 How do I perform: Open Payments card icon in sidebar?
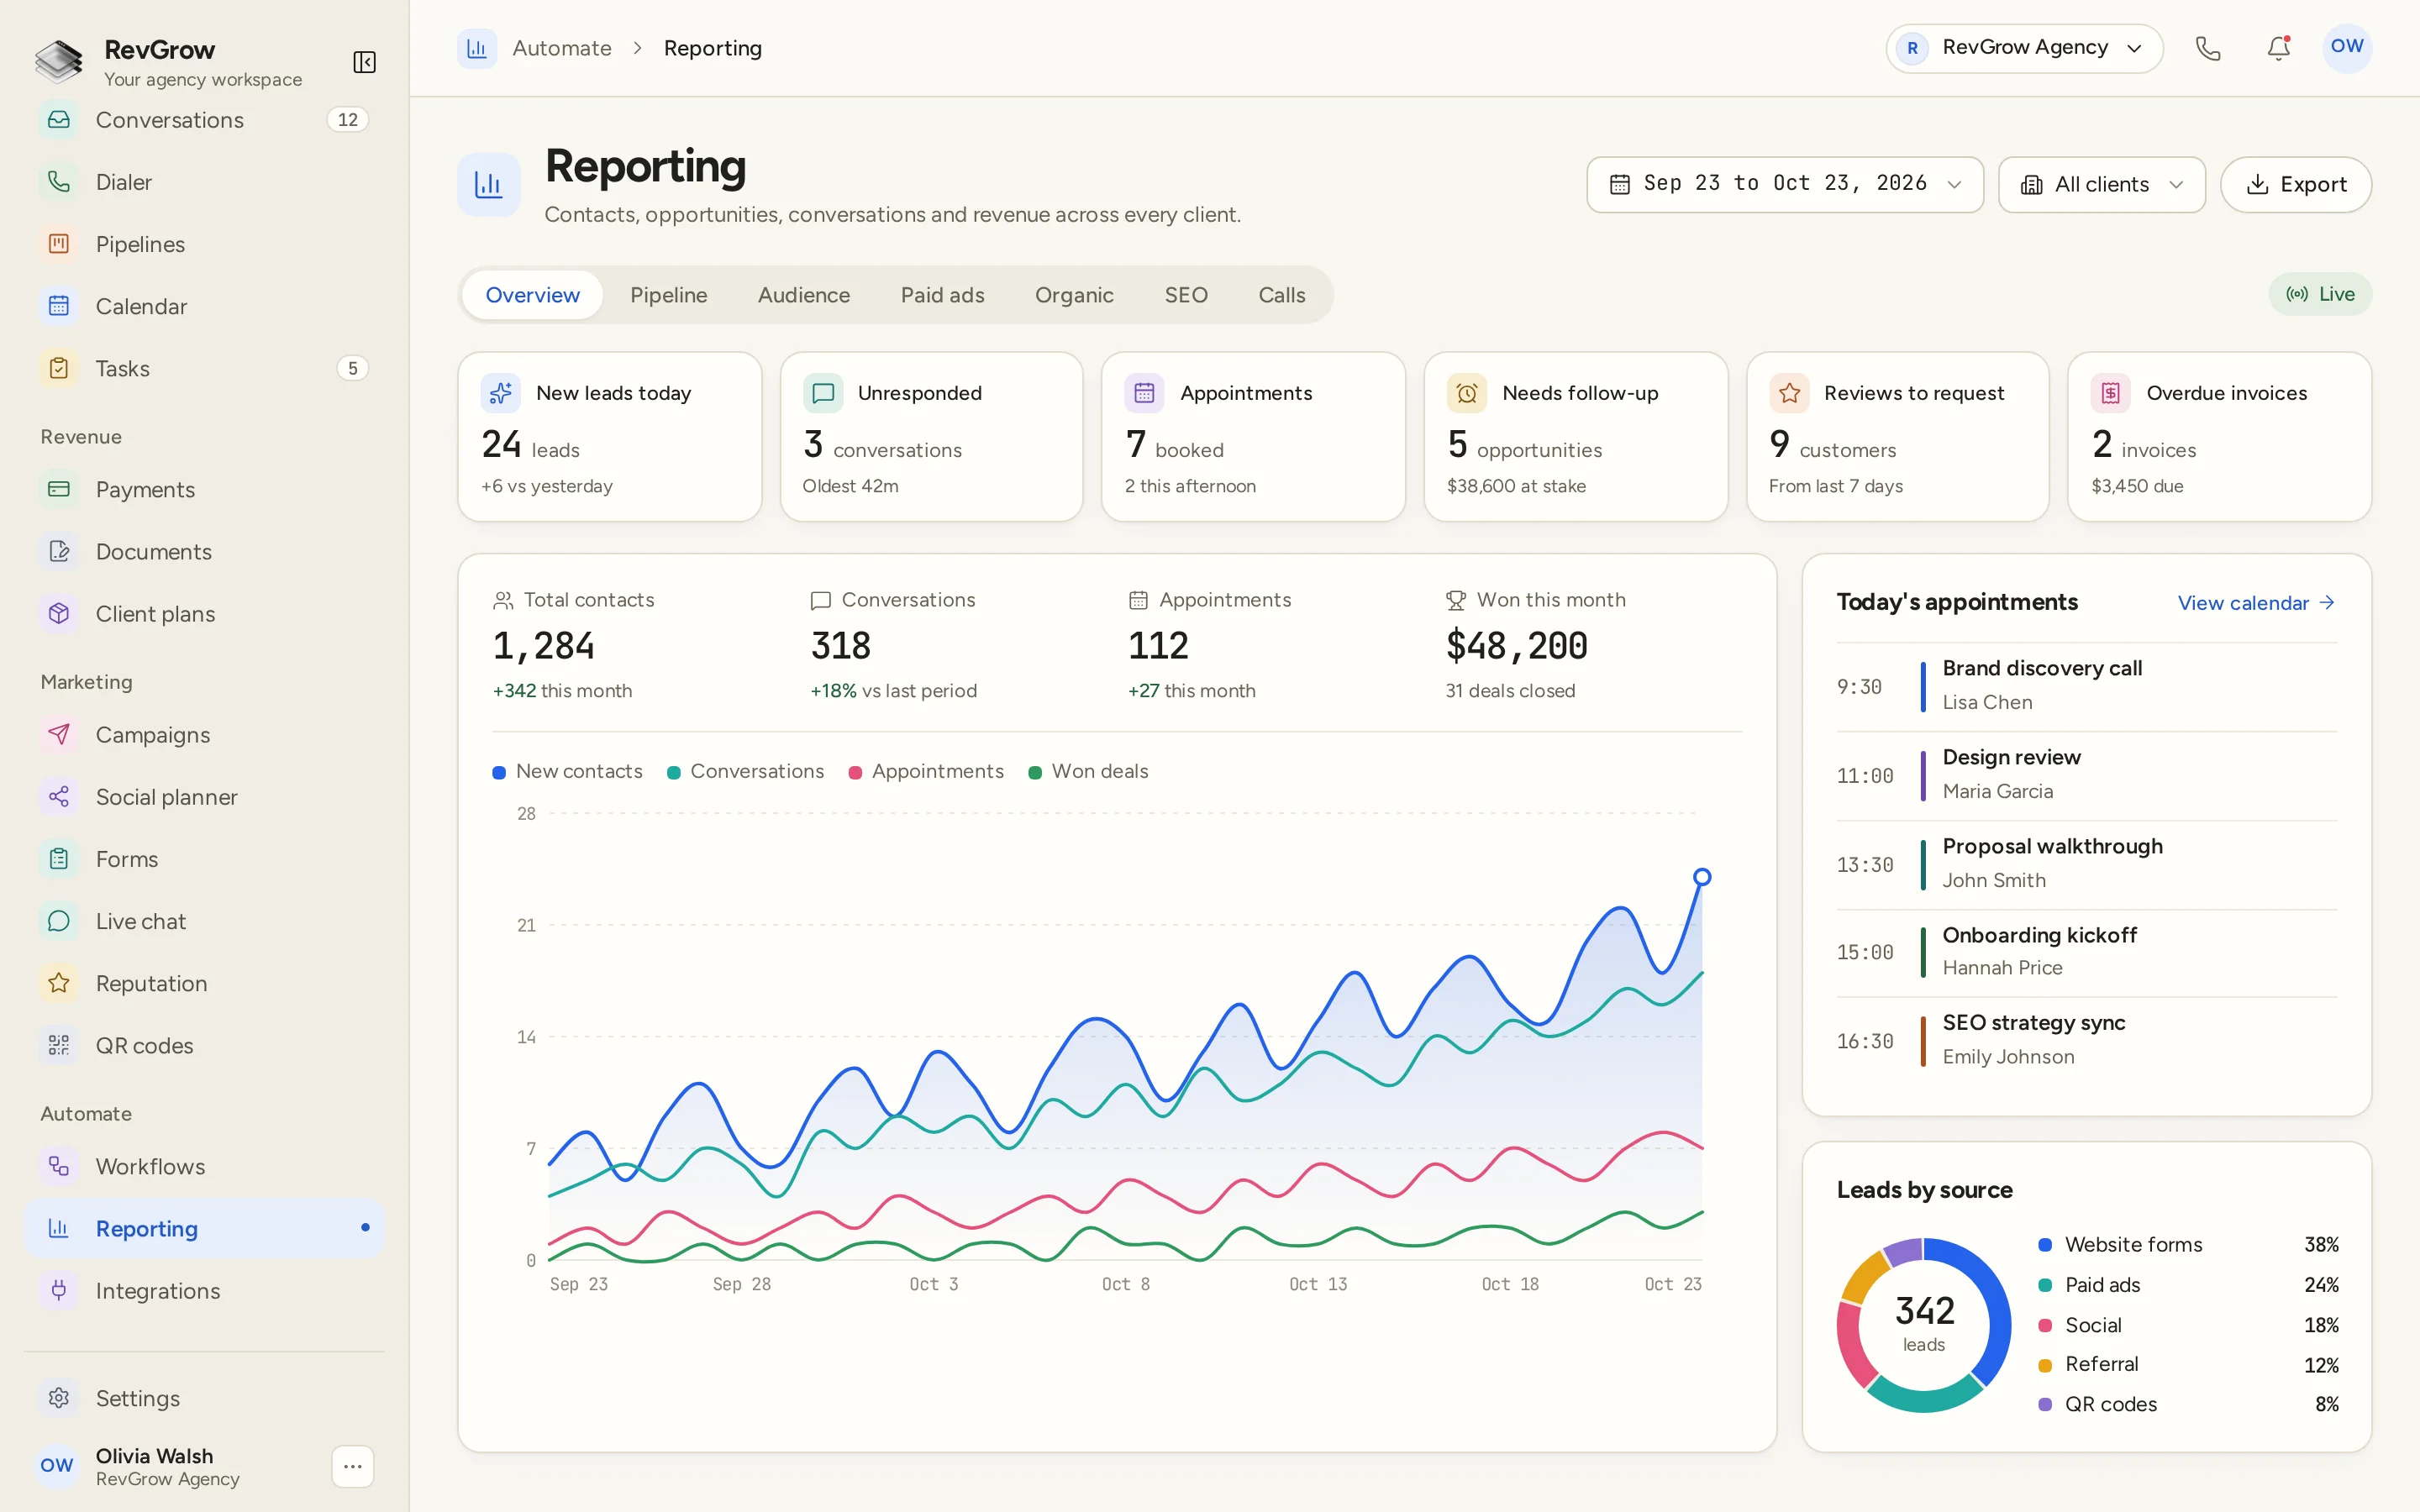point(59,489)
